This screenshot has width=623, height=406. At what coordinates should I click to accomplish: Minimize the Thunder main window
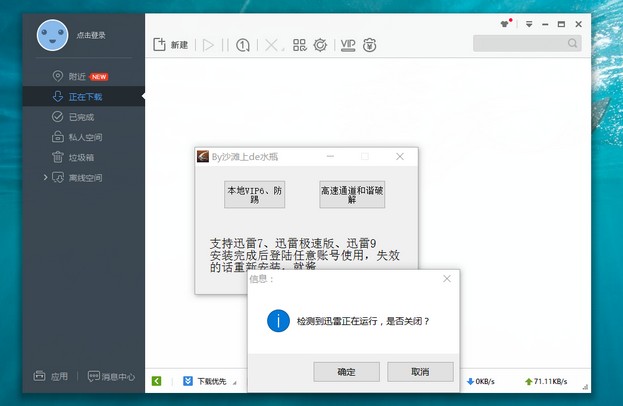tap(545, 24)
